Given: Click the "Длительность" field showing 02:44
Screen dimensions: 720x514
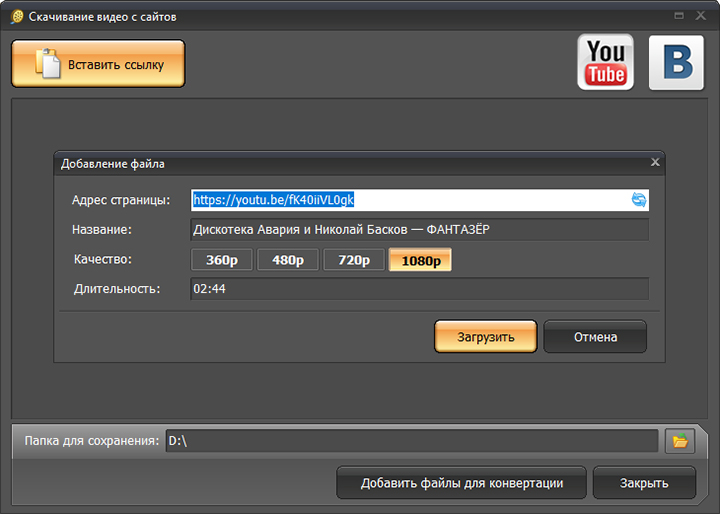Looking at the screenshot, I should coord(419,289).
